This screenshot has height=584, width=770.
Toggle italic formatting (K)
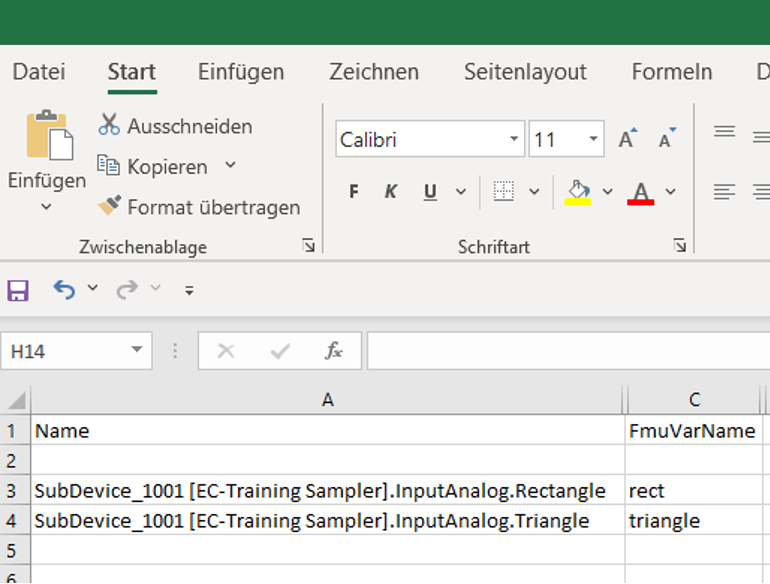coord(391,192)
